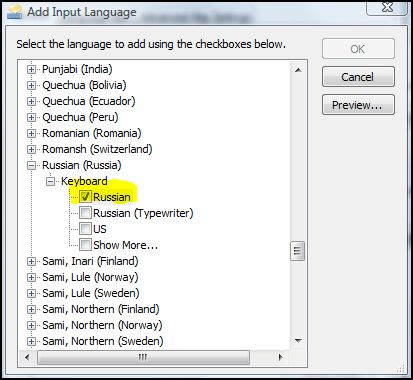Select the Show More... label text
The width and height of the screenshot is (413, 380).
tap(126, 245)
